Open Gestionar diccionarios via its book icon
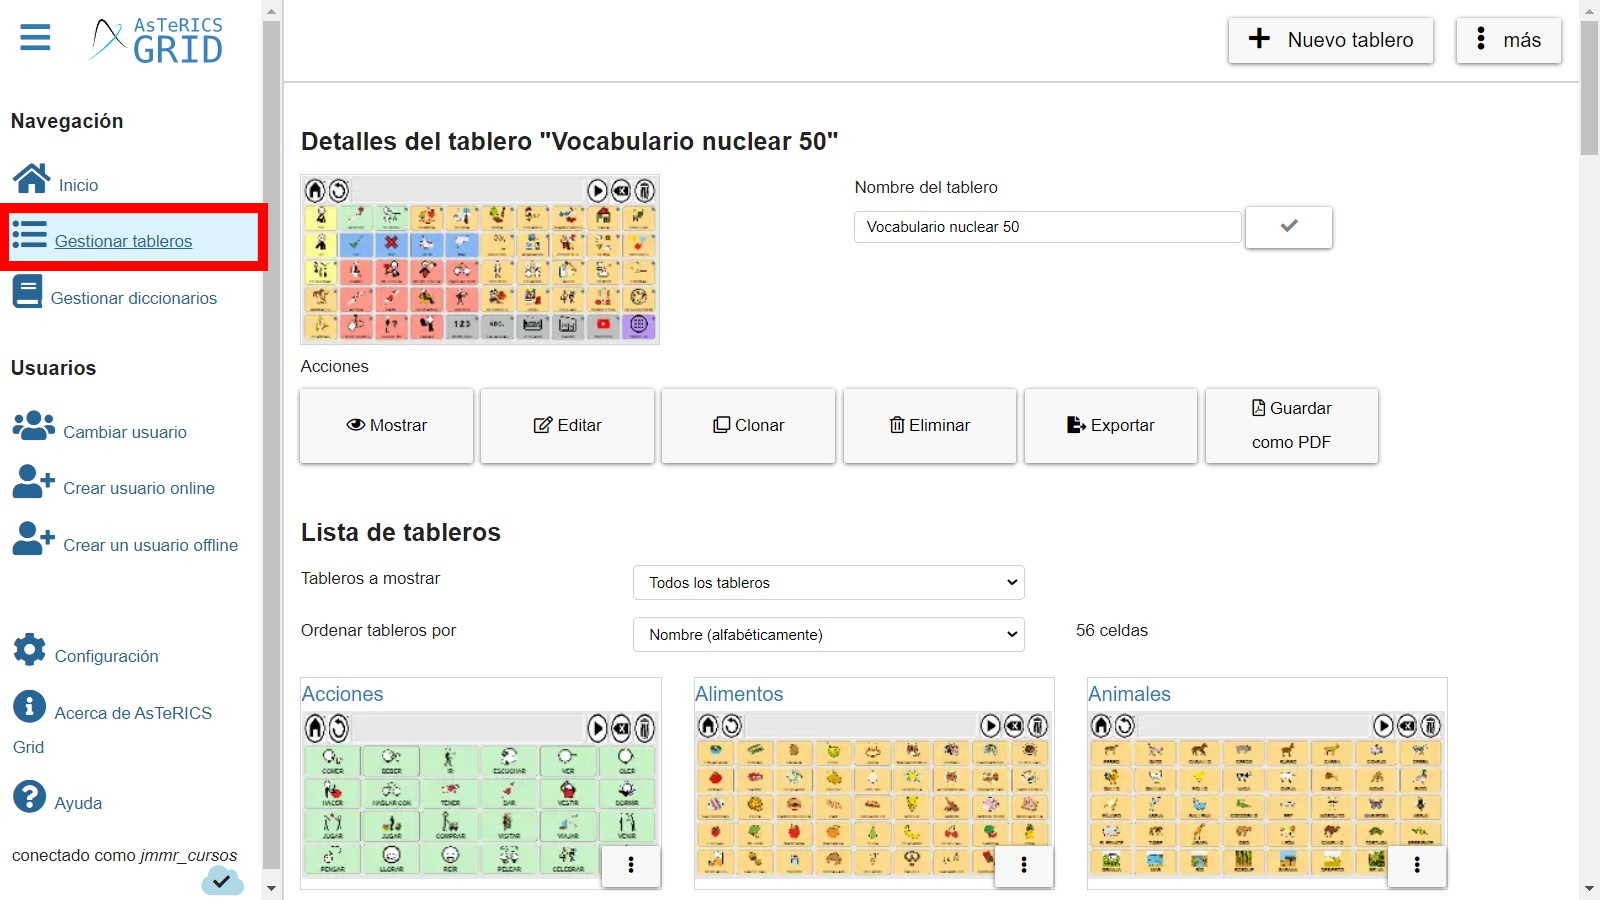 pyautogui.click(x=27, y=291)
